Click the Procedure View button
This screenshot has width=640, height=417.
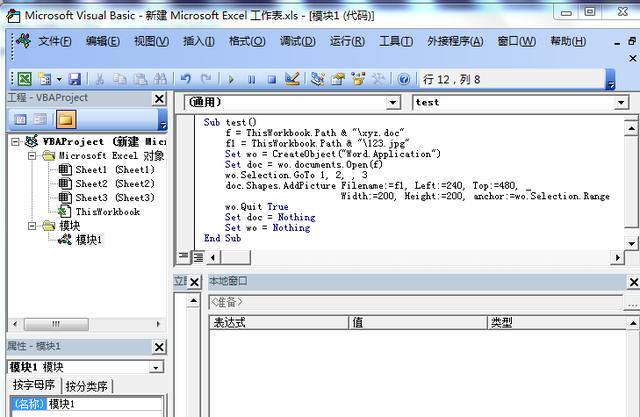pos(183,256)
